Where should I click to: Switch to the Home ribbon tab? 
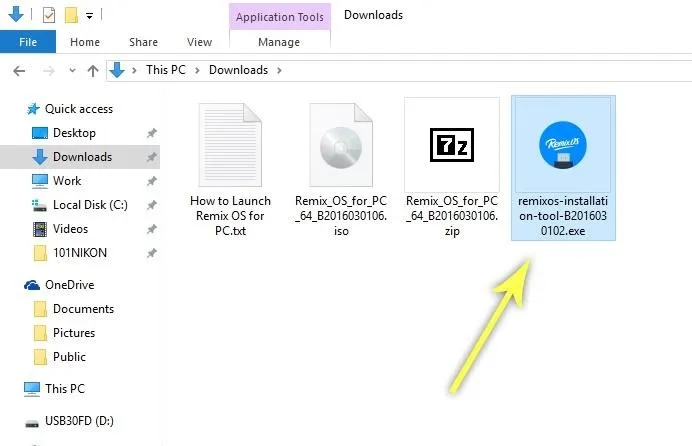85,42
